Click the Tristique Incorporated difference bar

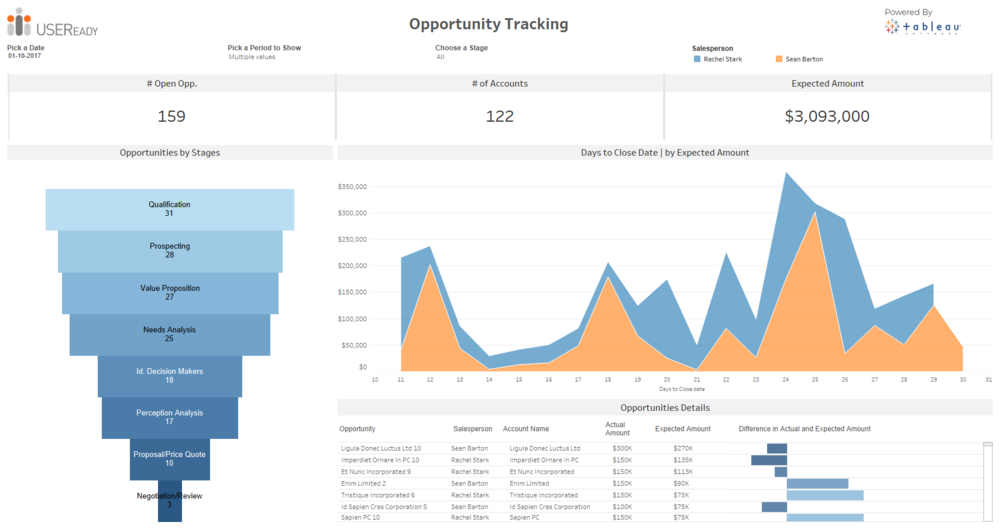pyautogui.click(x=825, y=495)
